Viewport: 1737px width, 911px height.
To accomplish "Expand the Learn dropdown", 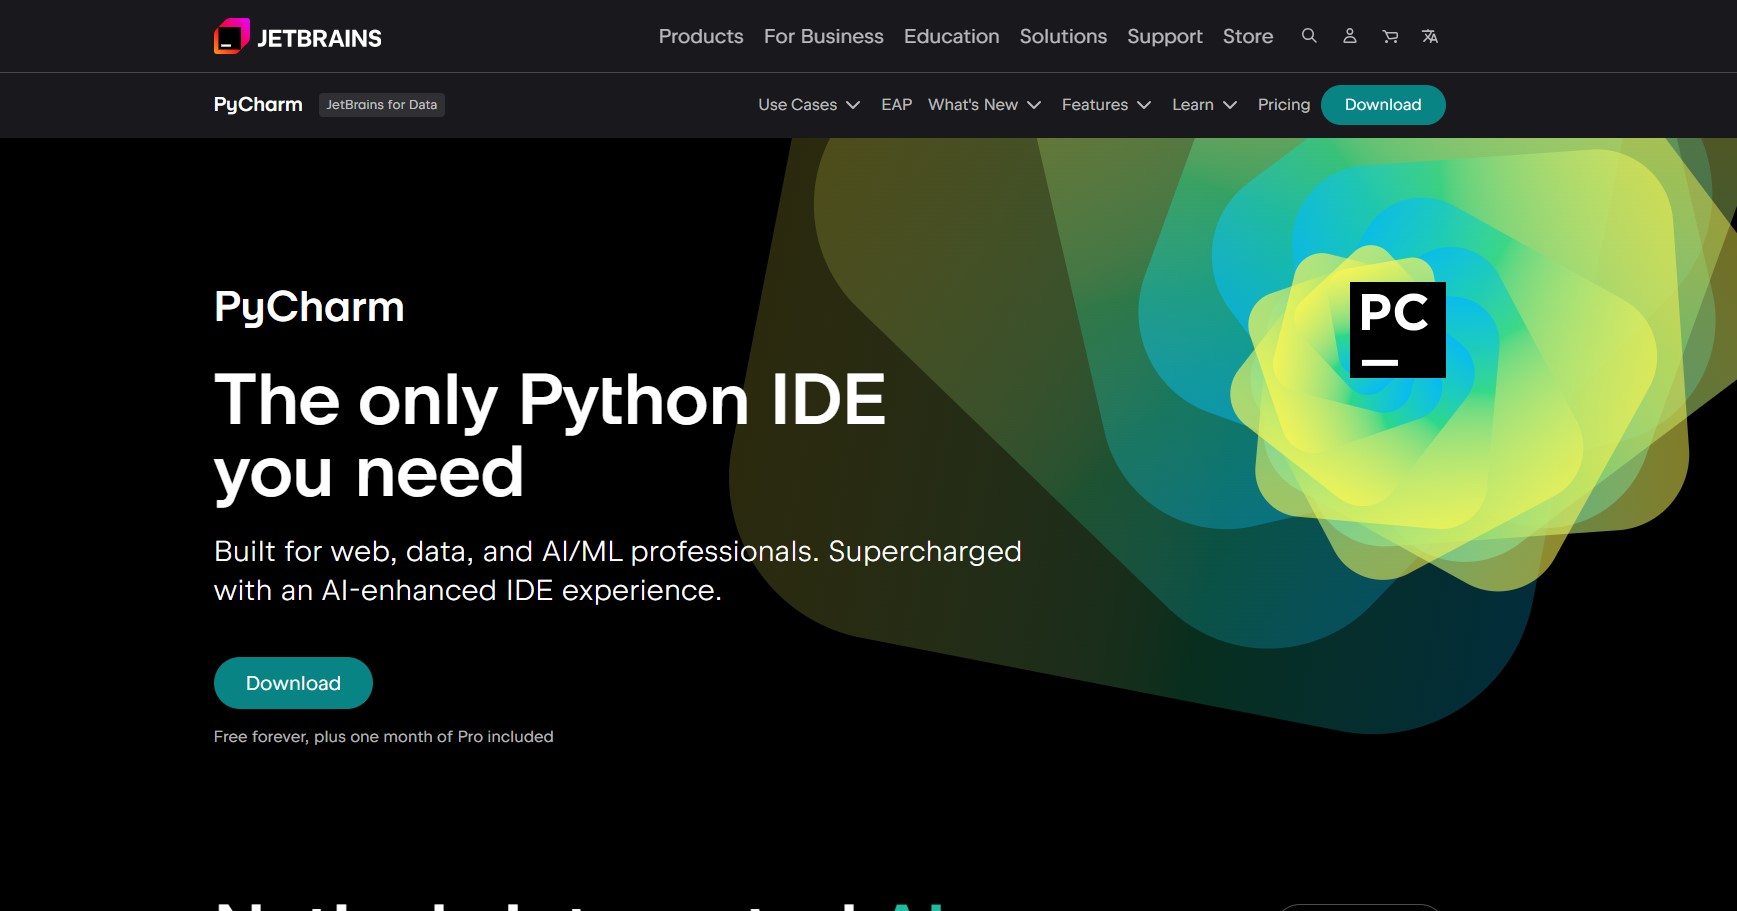I will click(1205, 105).
